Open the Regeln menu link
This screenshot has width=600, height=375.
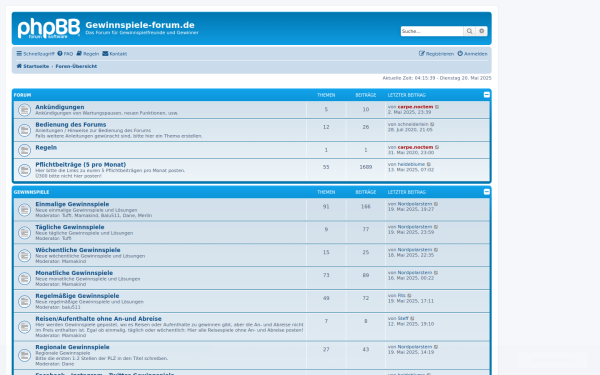88,54
